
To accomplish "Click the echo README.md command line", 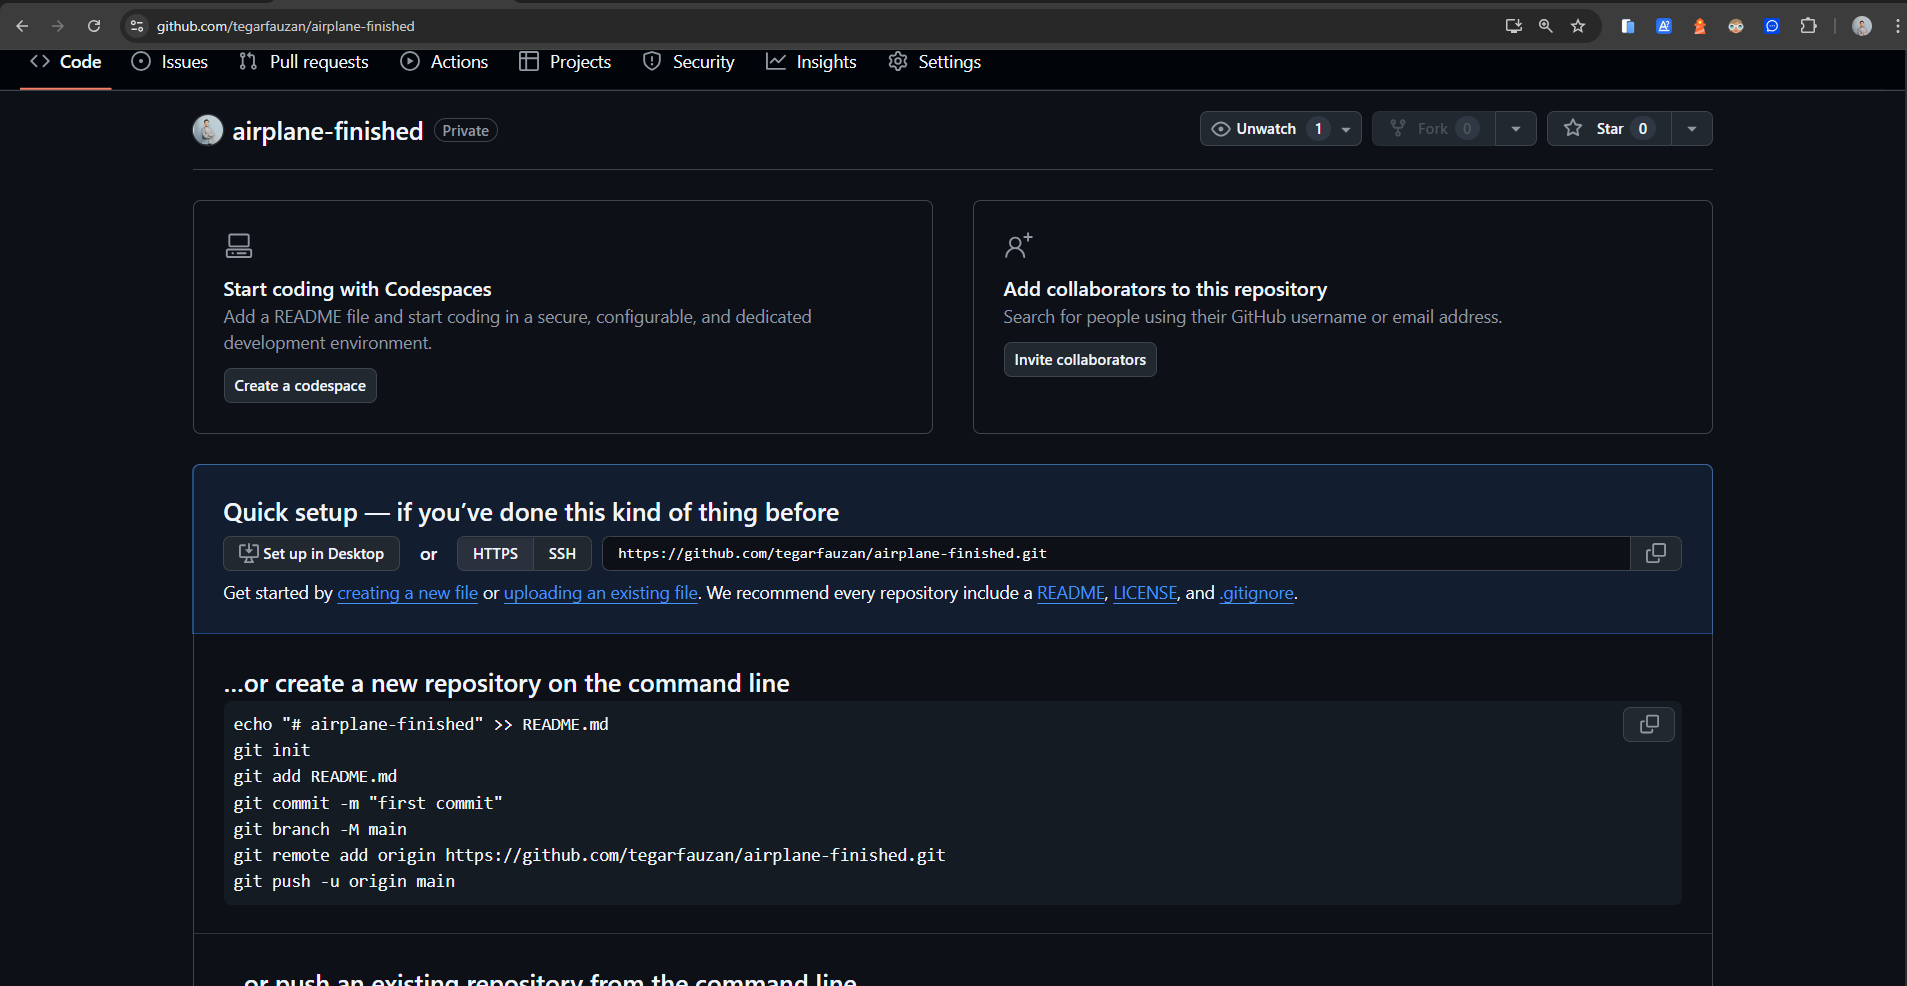I will point(421,724).
